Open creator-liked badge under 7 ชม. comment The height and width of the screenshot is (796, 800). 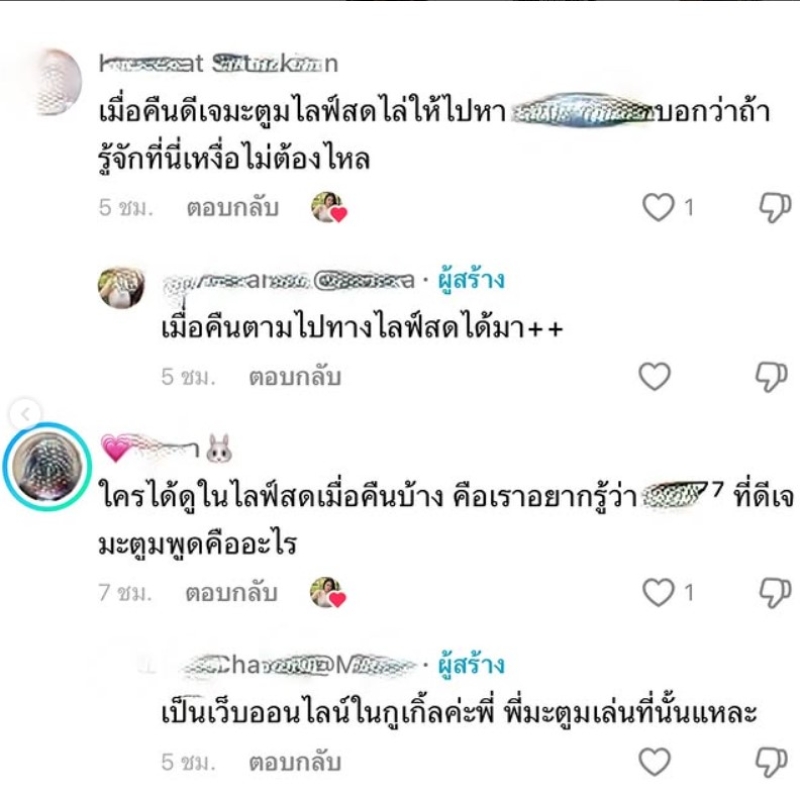(328, 592)
